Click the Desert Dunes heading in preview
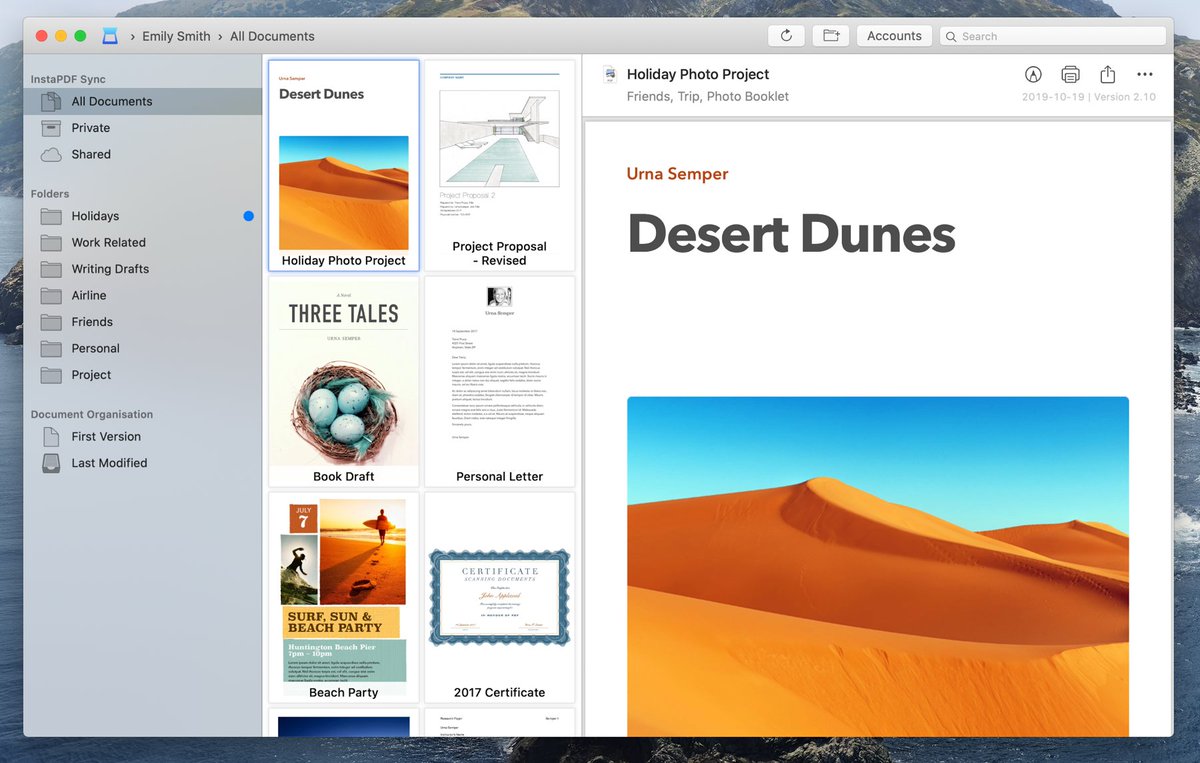 (791, 234)
